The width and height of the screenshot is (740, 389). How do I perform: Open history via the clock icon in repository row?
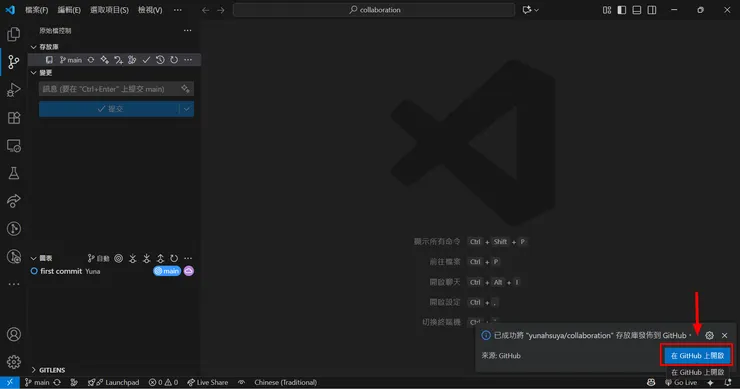[x=160, y=60]
